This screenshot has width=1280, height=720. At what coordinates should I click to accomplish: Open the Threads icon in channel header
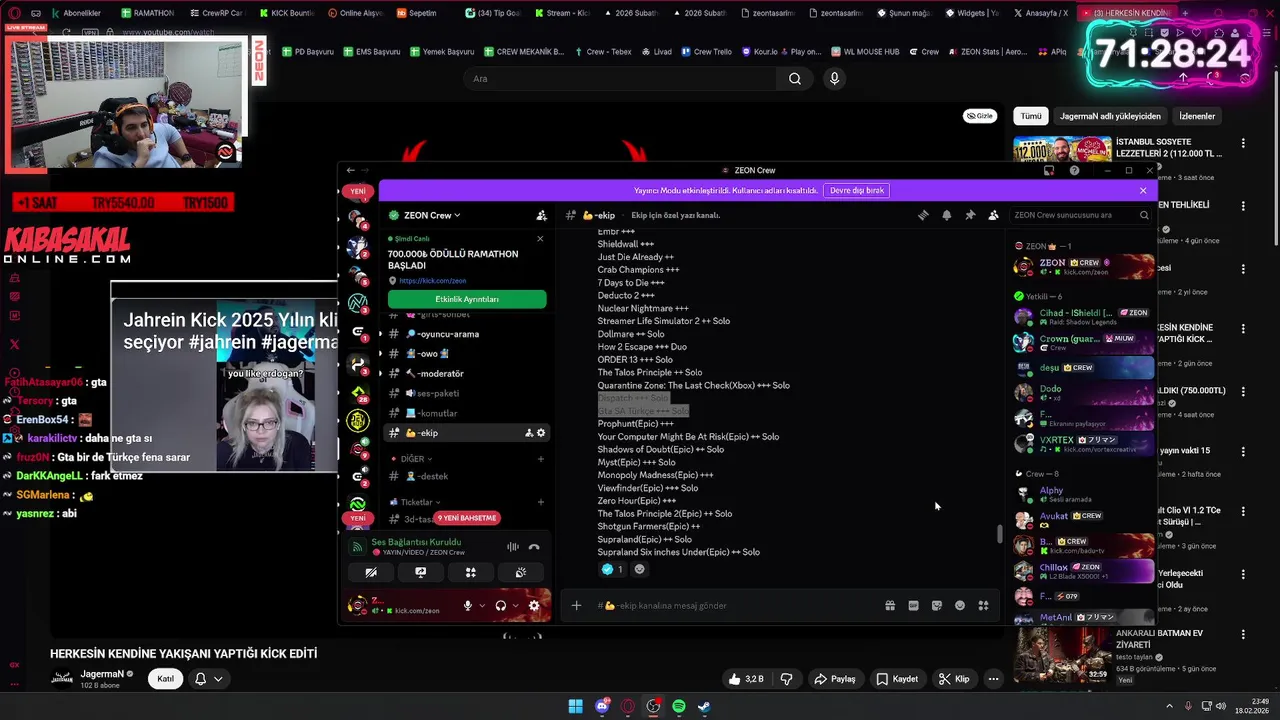point(923,215)
